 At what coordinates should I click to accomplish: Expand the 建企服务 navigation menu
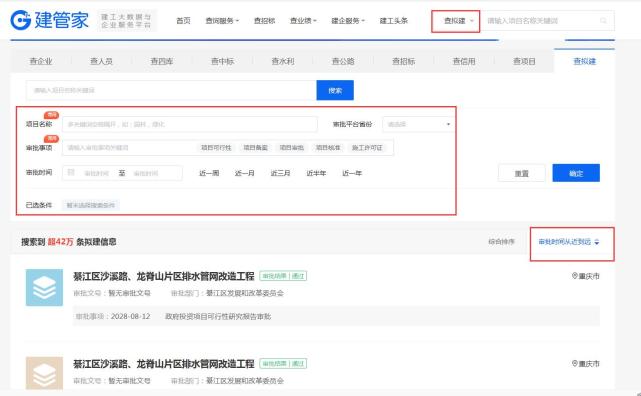coord(348,20)
